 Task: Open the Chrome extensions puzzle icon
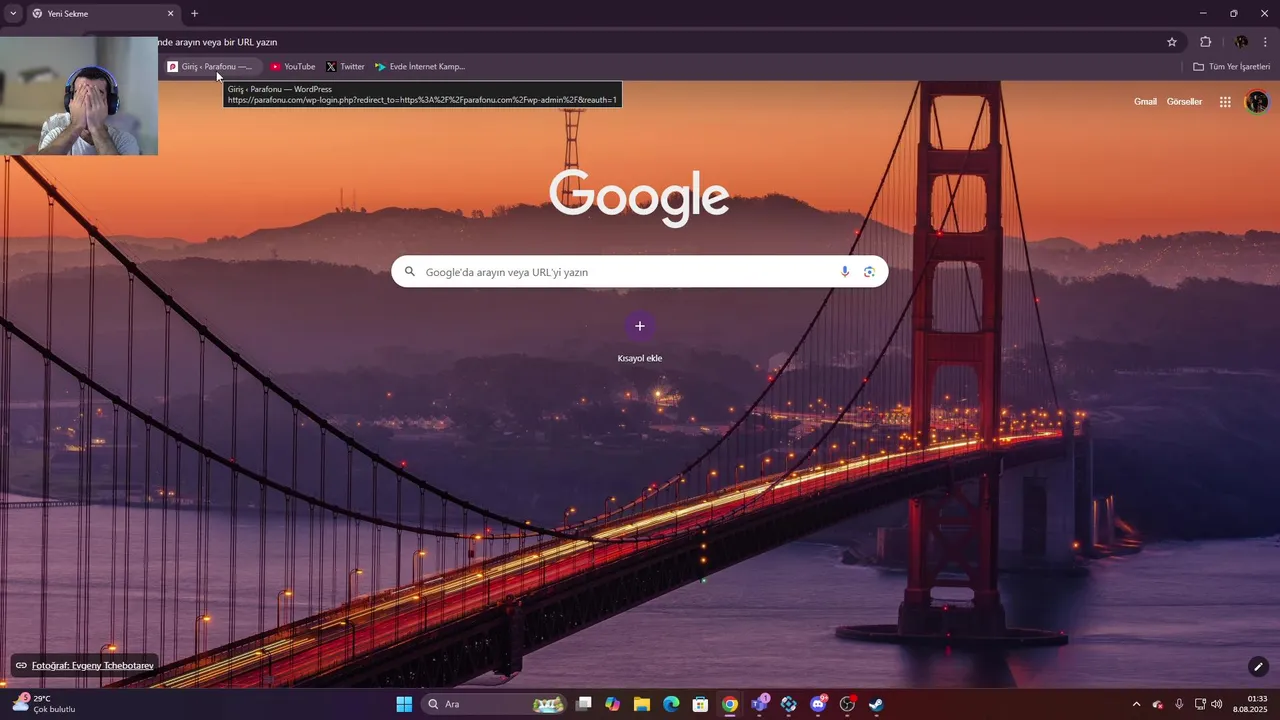click(x=1205, y=42)
